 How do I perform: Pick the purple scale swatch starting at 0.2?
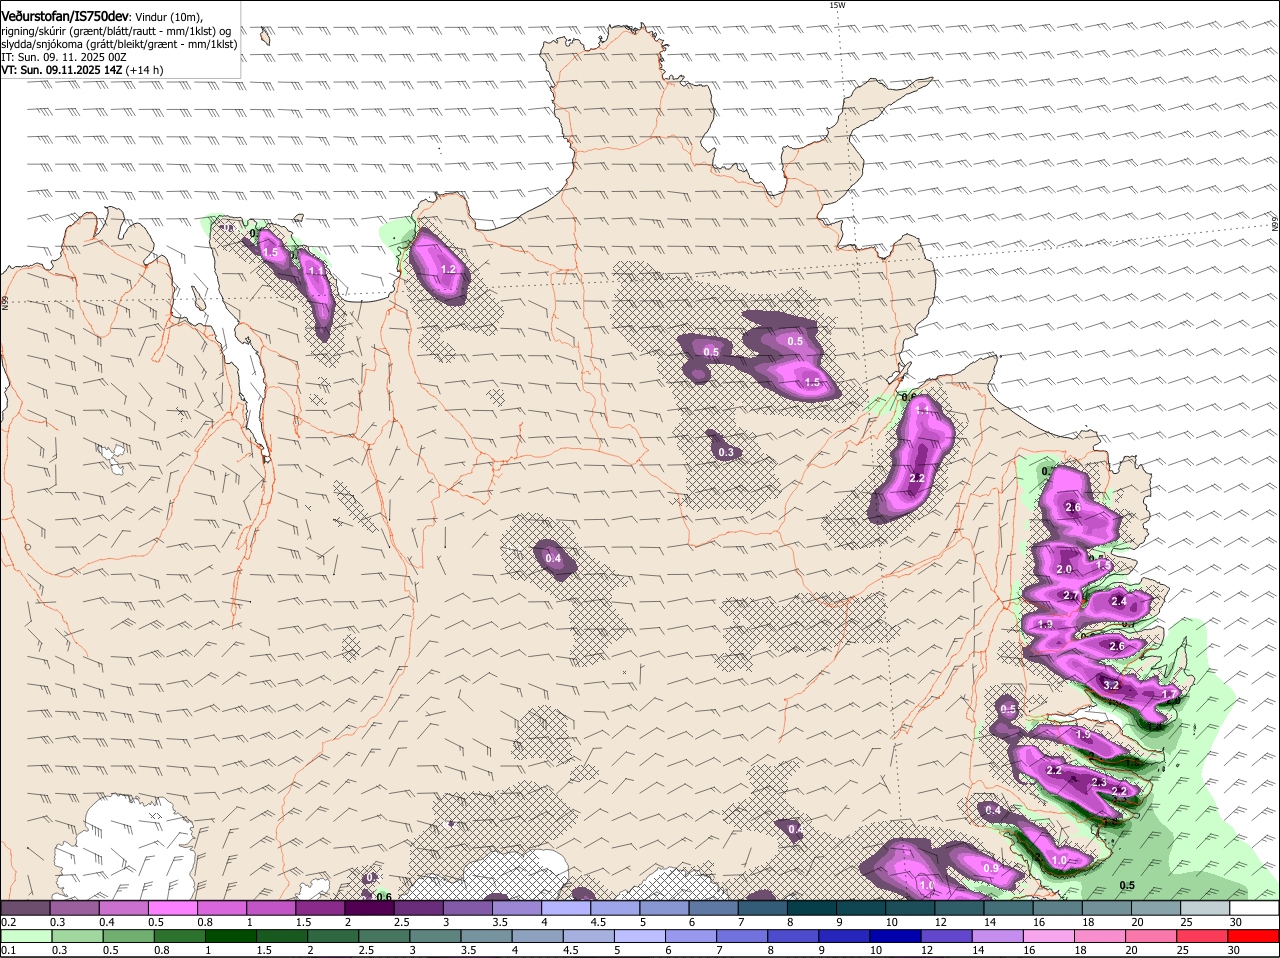pos(25,908)
